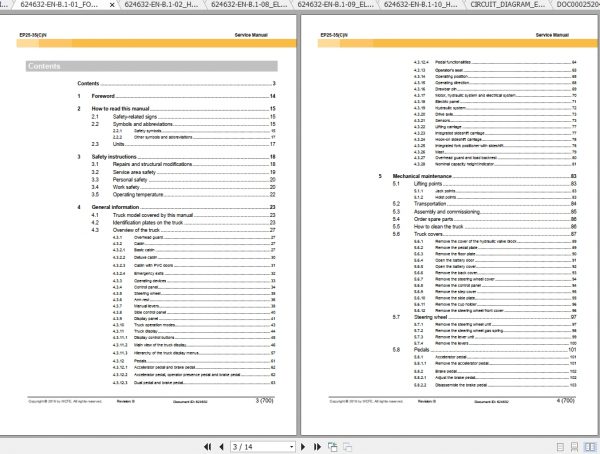The width and height of the screenshot is (600, 454).
Task: Switch to the 624632-EN-B.1-08_EL tab
Action: pos(249,5)
